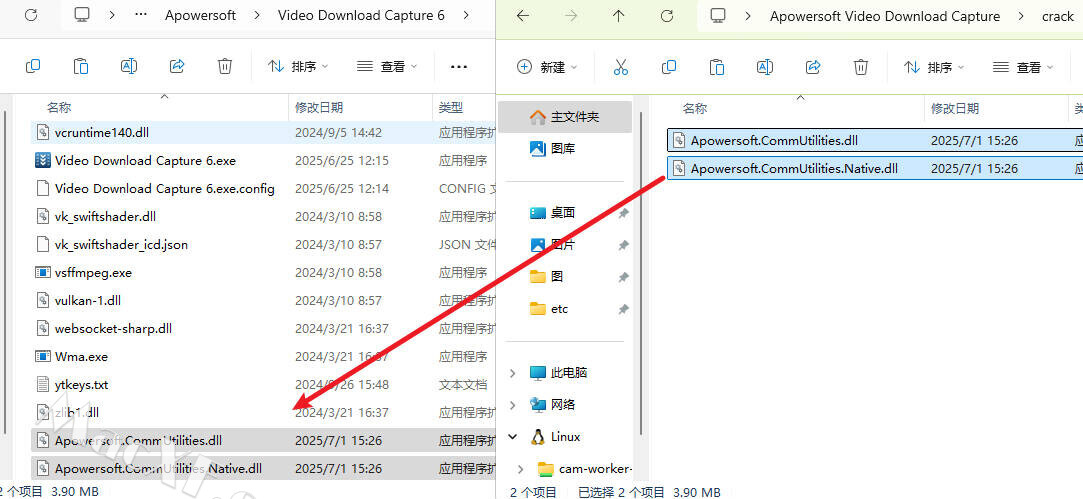
Task: Click refresh button in right Explorer window
Action: [667, 16]
